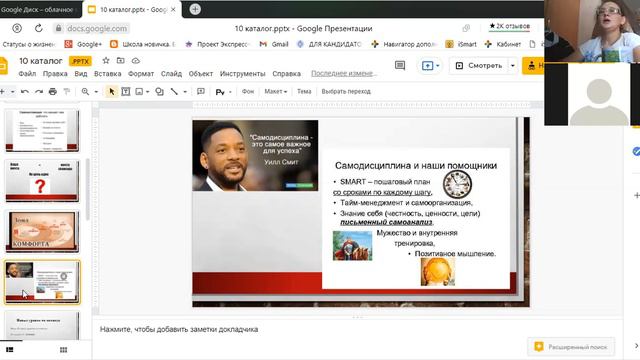The width and height of the screenshot is (640, 360).
Task: Open the Google+ bookmark
Action: click(x=83, y=44)
